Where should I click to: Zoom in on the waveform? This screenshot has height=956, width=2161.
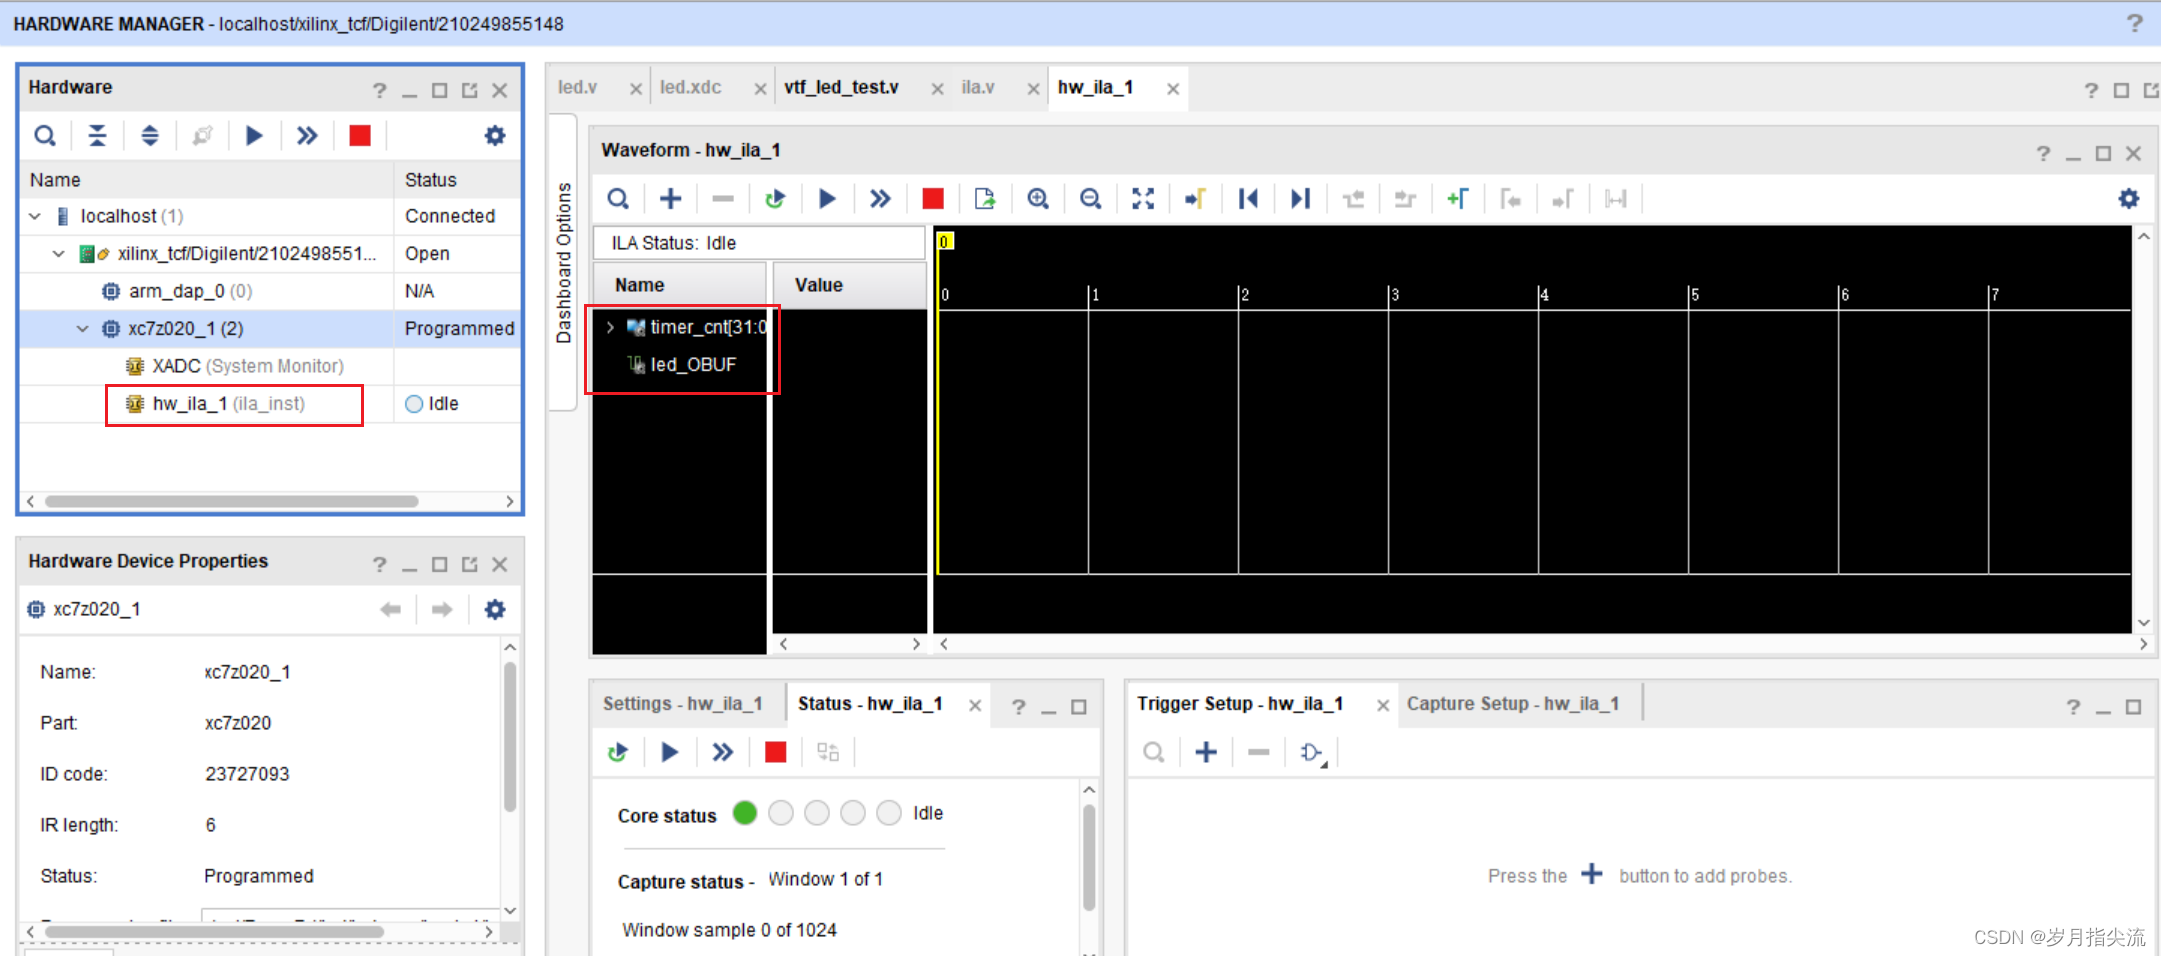[x=1038, y=199]
